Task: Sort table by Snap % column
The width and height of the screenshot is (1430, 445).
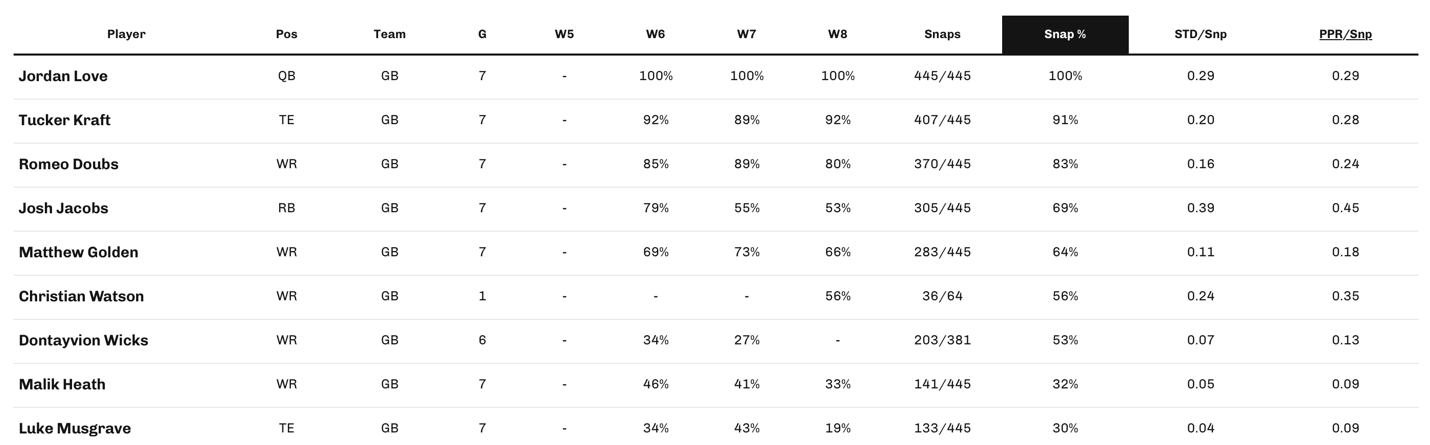Action: coord(1064,34)
